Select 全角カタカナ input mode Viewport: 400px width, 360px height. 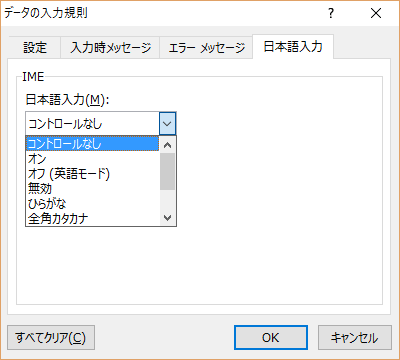tap(92, 218)
